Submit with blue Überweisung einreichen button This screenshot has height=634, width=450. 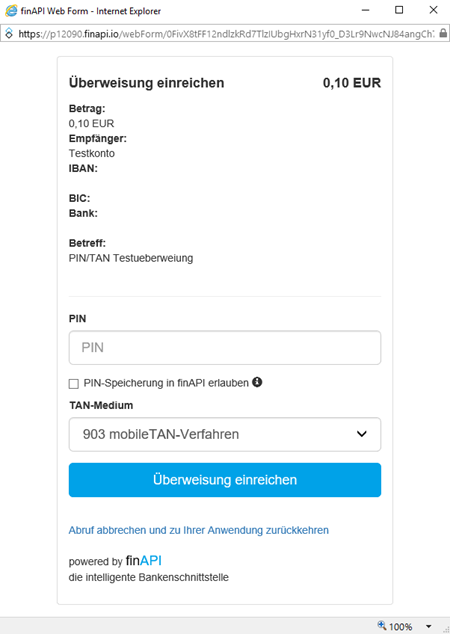point(225,480)
